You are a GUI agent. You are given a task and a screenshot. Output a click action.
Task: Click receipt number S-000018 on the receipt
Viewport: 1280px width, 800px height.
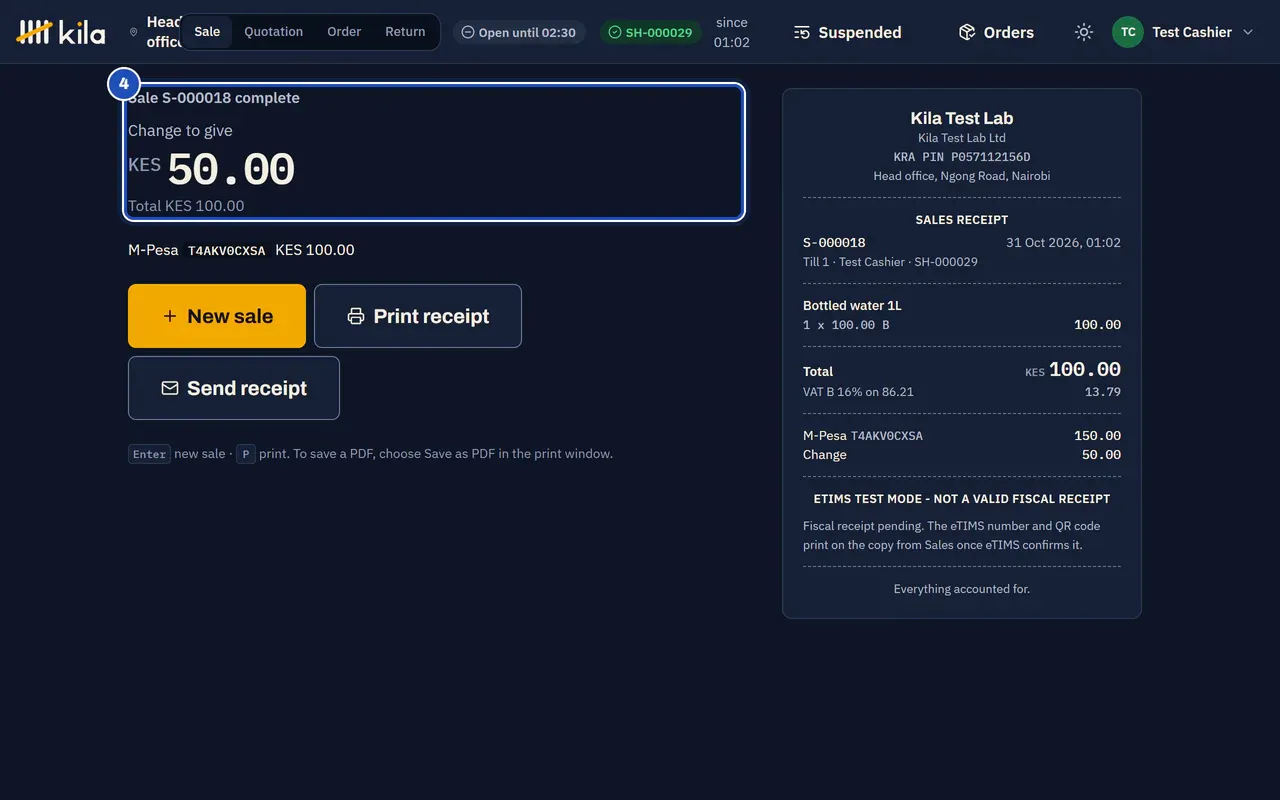pos(834,243)
